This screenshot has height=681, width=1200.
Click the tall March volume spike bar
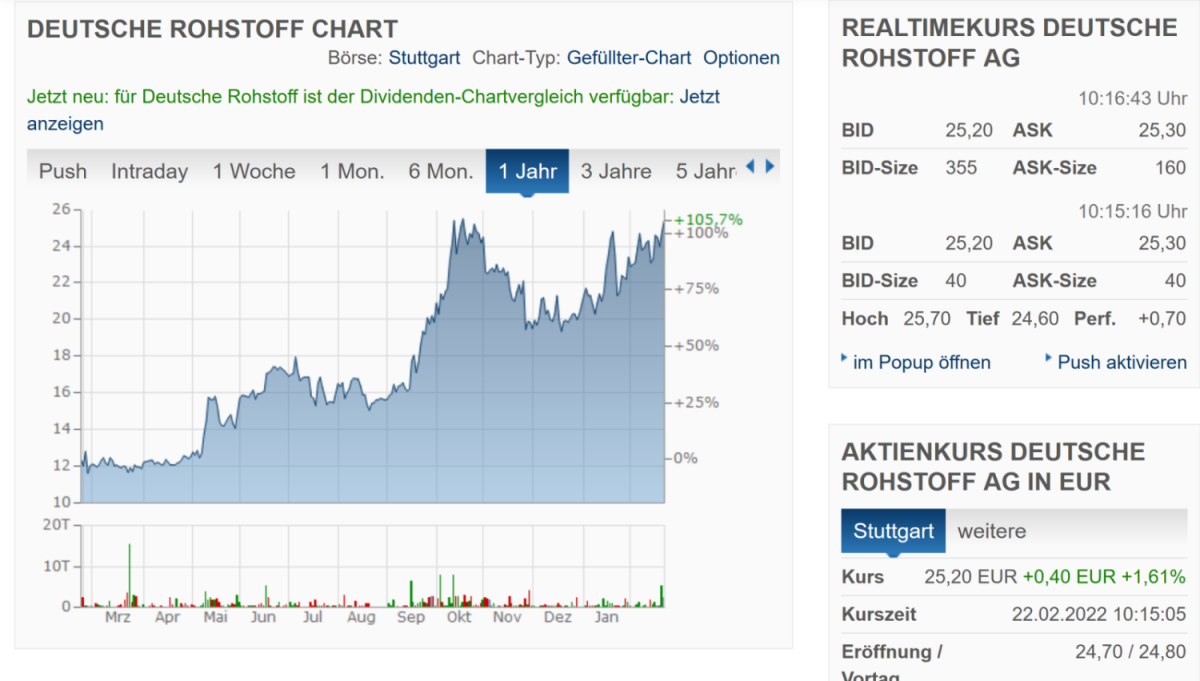[129, 575]
